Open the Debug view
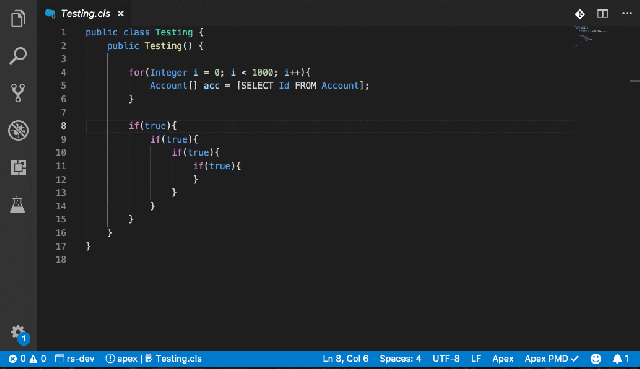This screenshot has height=369, width=640. click(18, 130)
